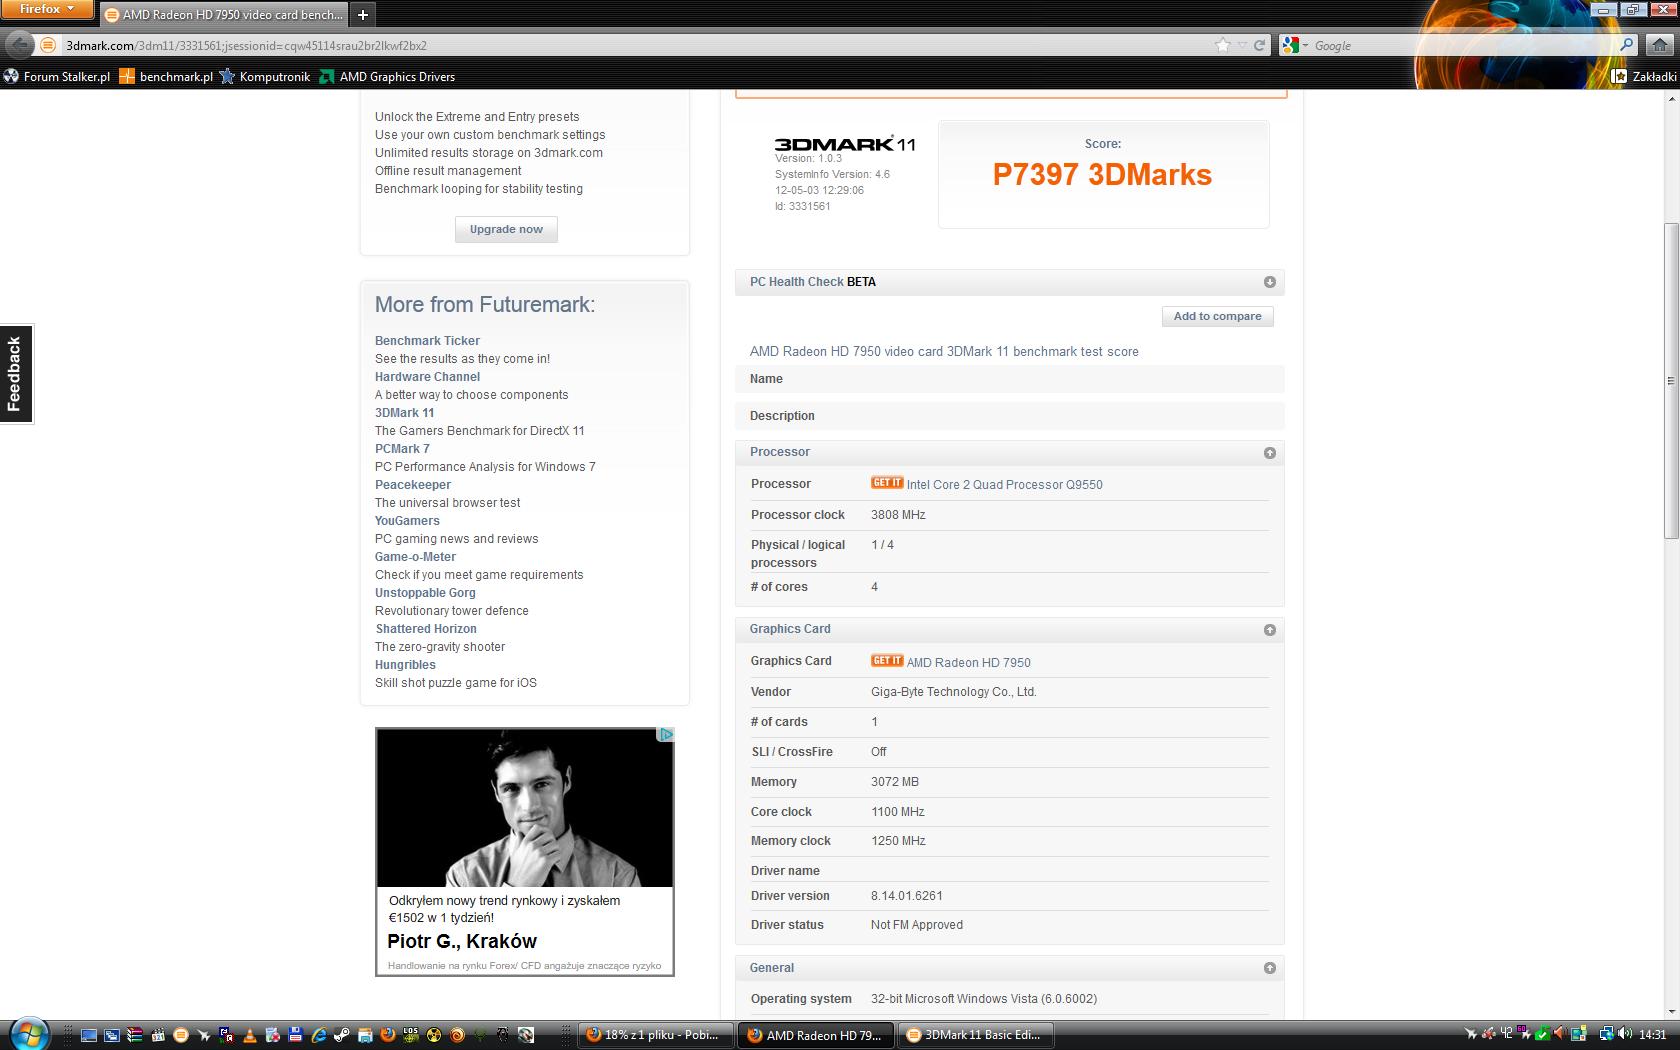This screenshot has height=1050, width=1680.
Task: Click the network connection tray icon
Action: 1607,1034
